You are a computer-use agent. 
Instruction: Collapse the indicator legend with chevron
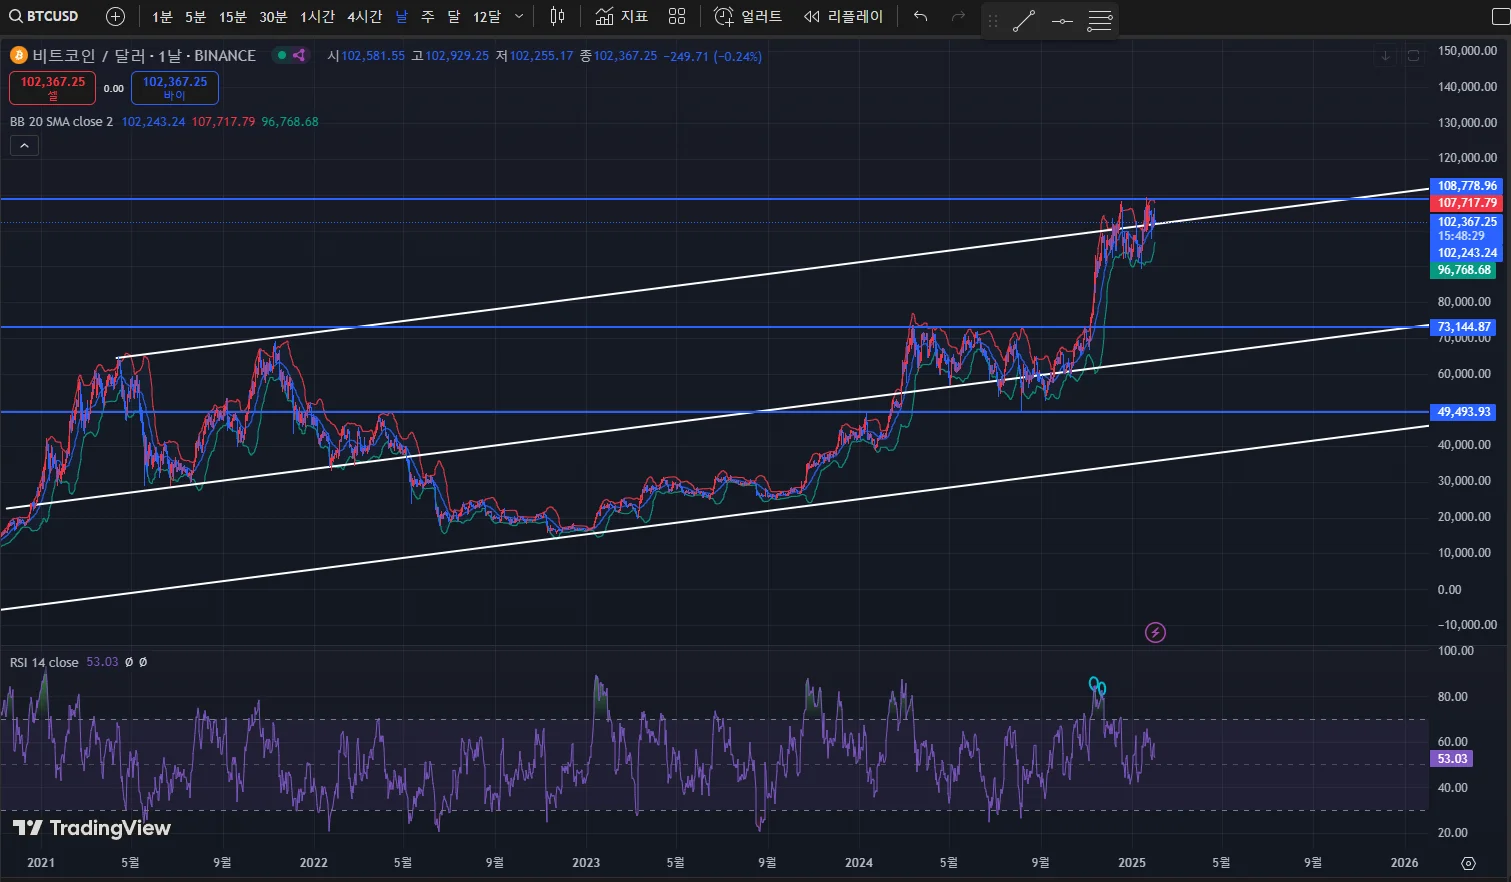tap(24, 146)
